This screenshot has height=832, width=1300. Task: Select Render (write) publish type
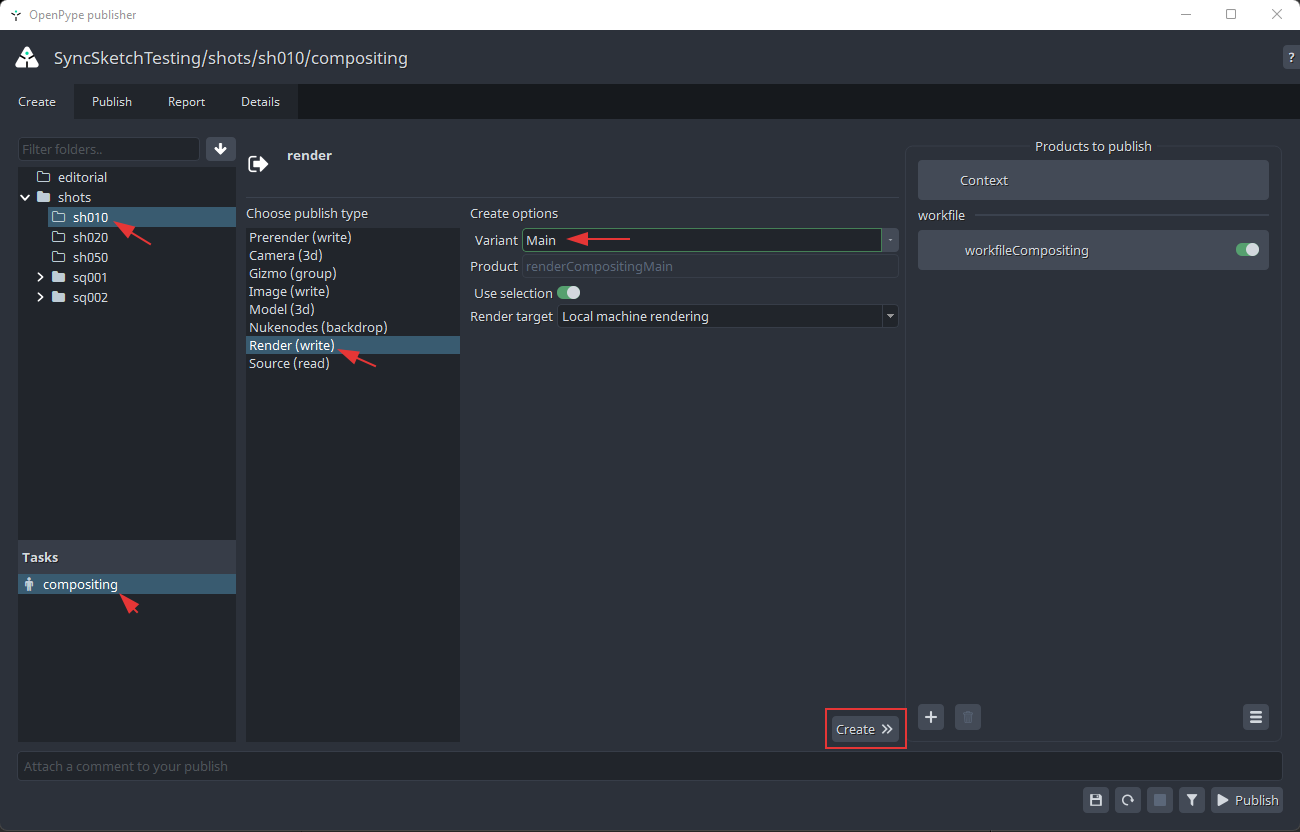(x=353, y=345)
